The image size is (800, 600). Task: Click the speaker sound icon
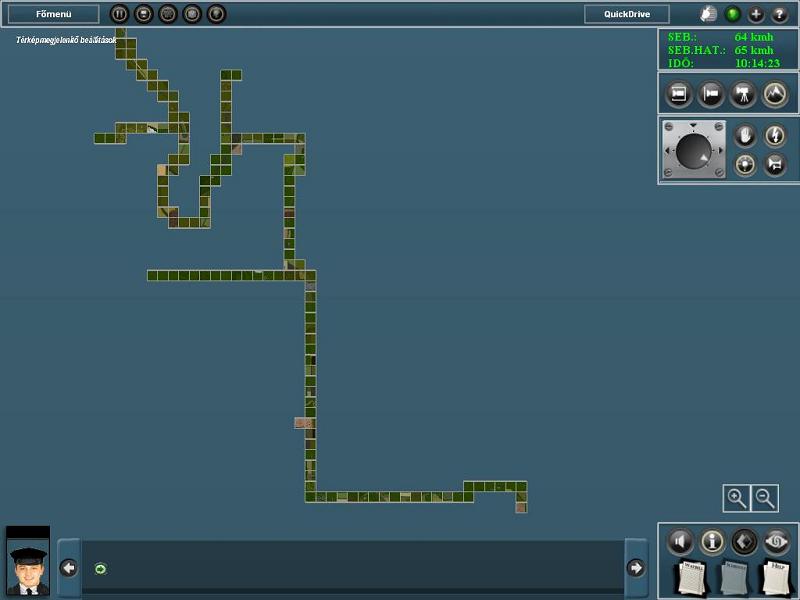[680, 541]
